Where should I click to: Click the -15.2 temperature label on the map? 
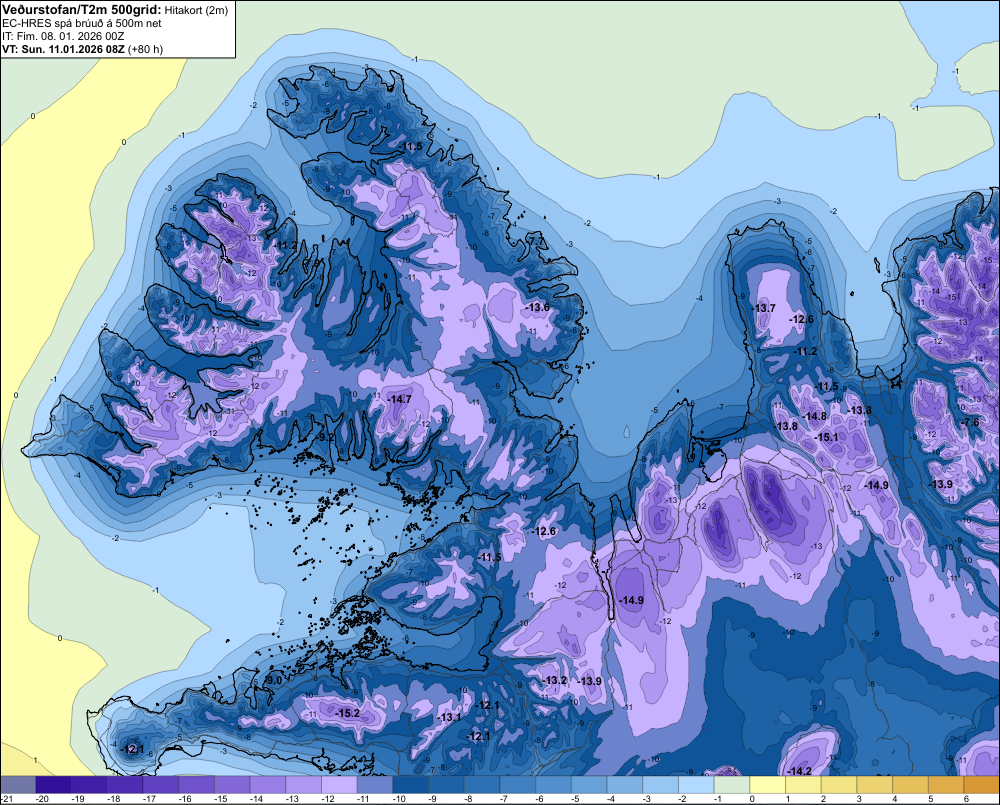click(x=348, y=714)
